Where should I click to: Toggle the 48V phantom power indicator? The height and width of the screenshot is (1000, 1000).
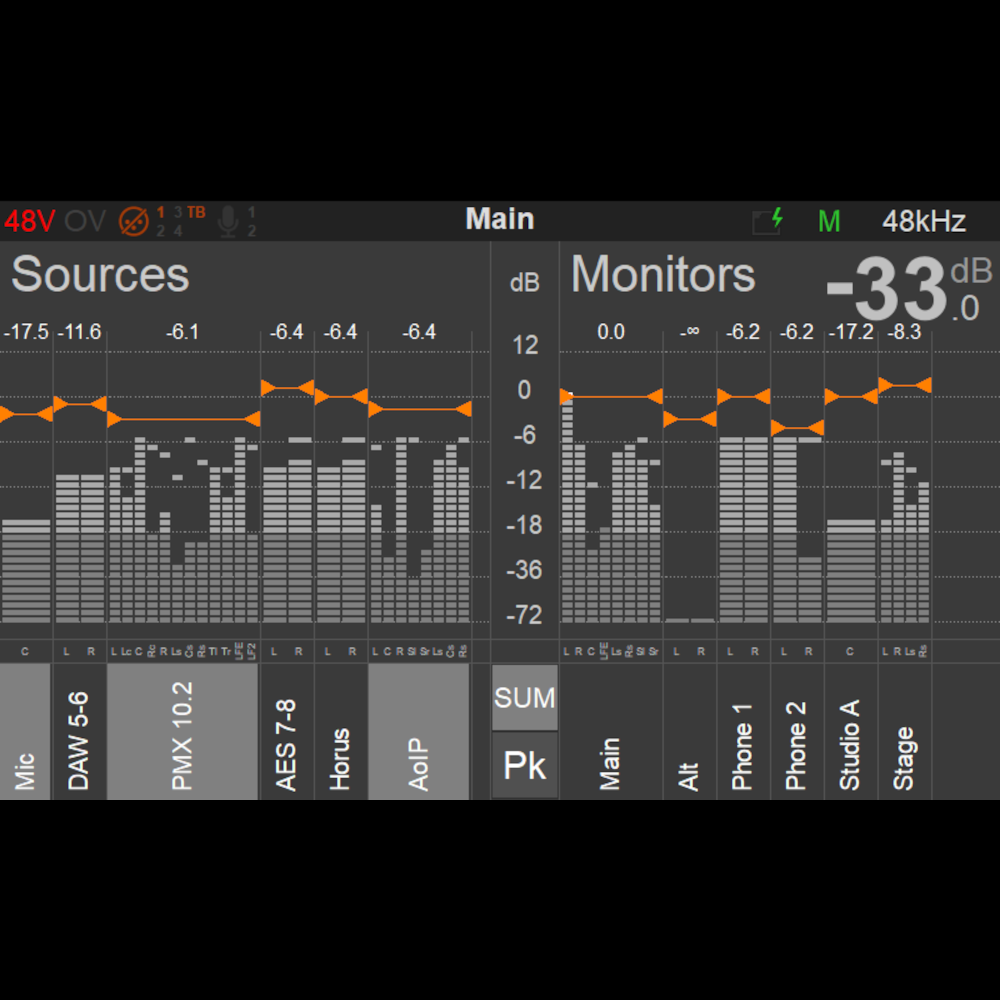29,221
